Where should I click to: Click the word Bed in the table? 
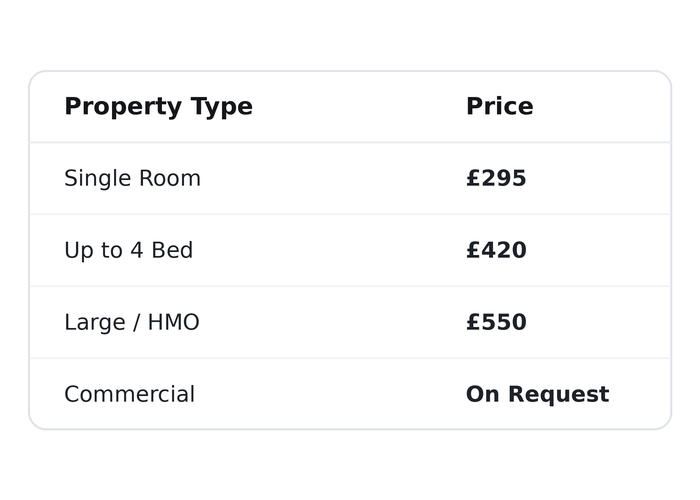point(172,250)
